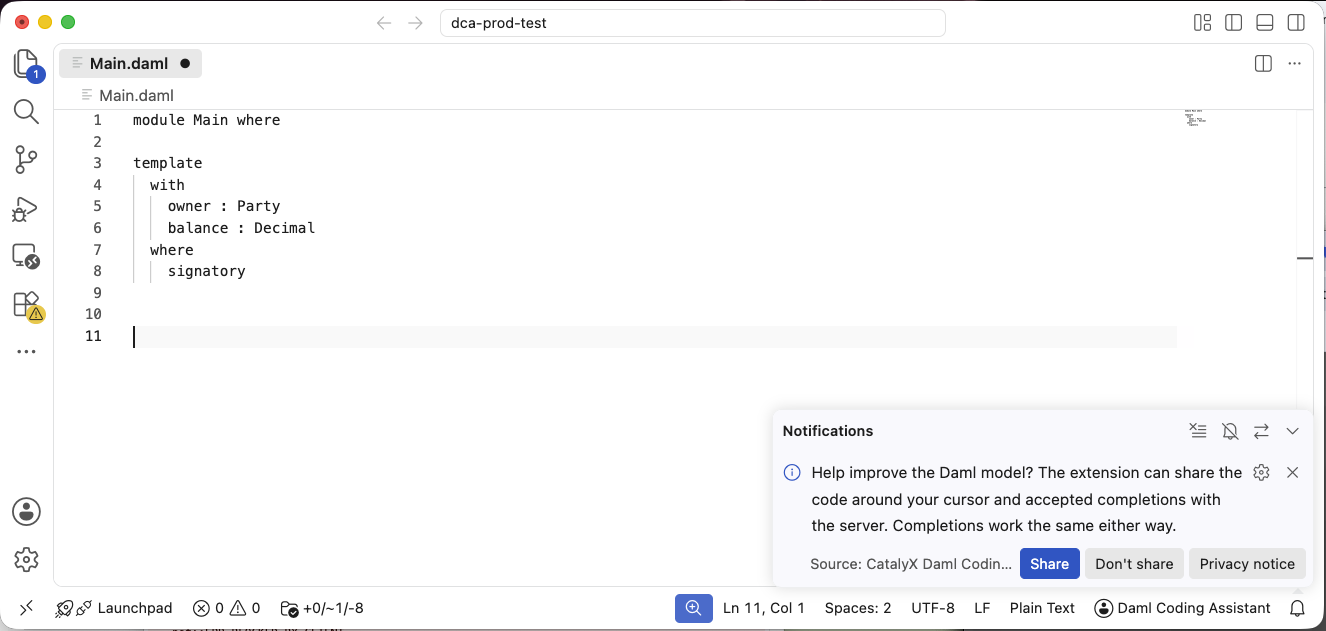Click the Customize Layout icon
Screen dimensions: 1326x631
click(1203, 23)
